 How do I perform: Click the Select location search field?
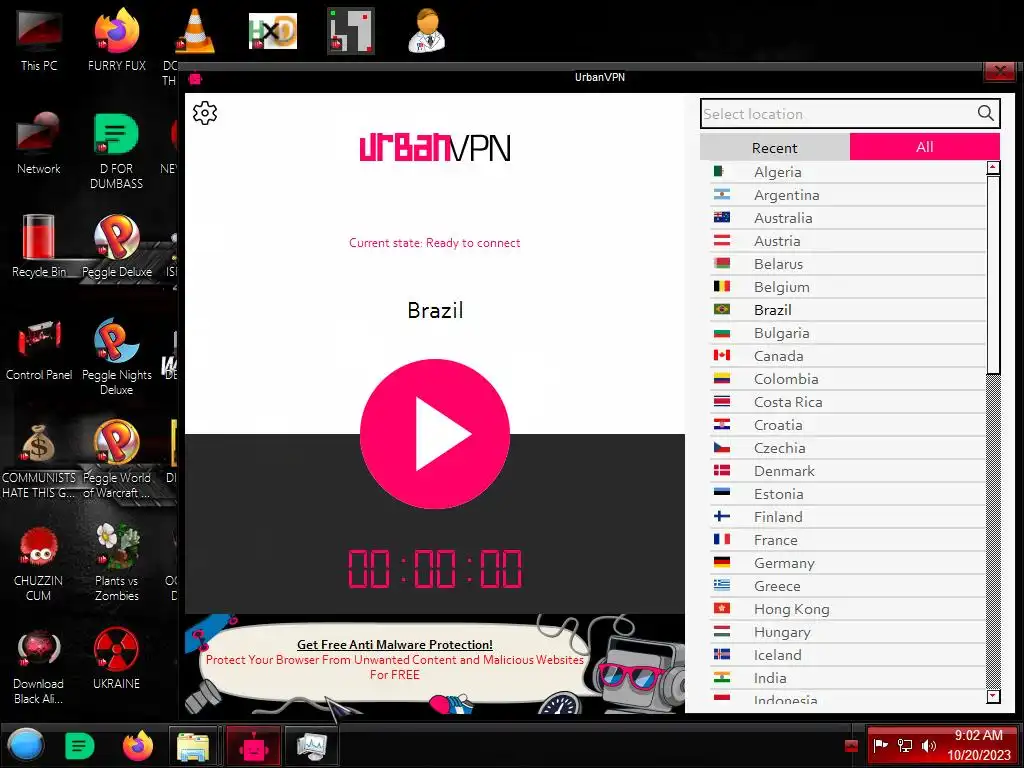tap(850, 114)
